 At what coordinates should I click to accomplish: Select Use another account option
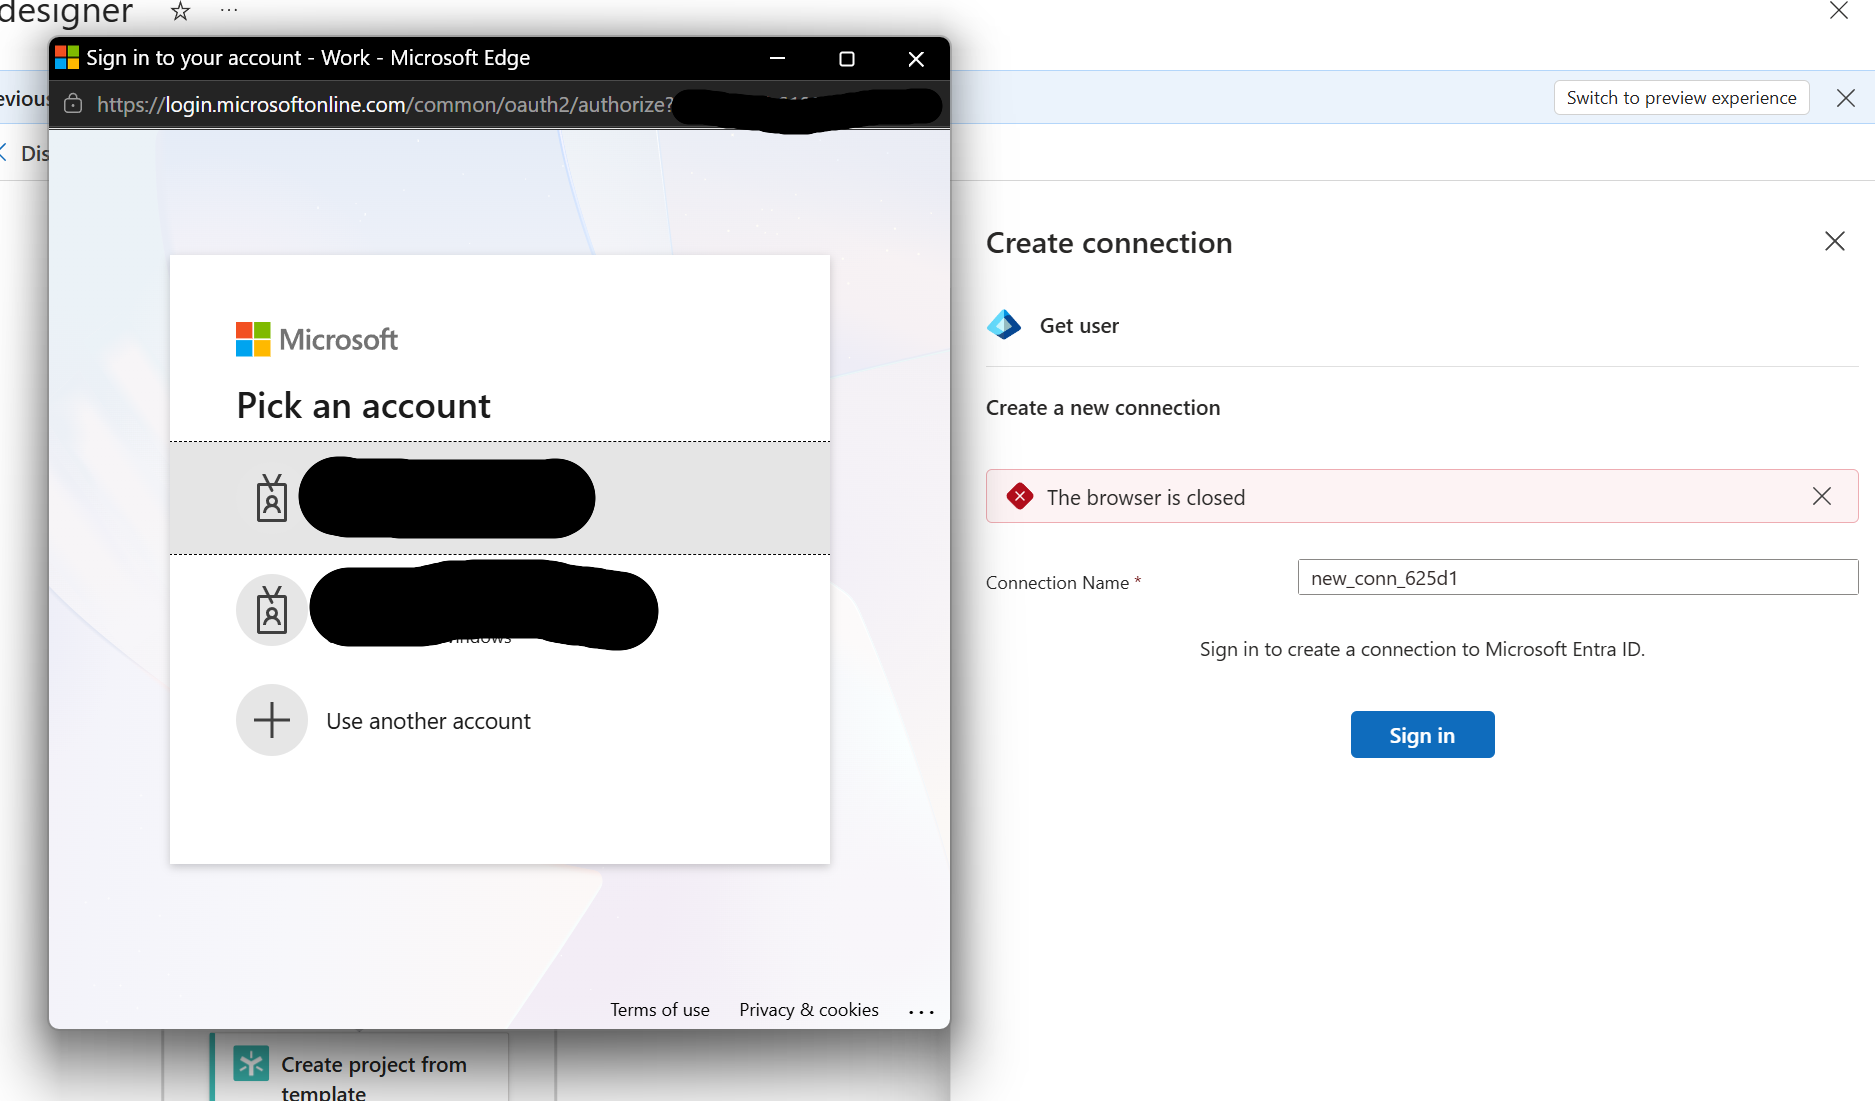coord(500,720)
